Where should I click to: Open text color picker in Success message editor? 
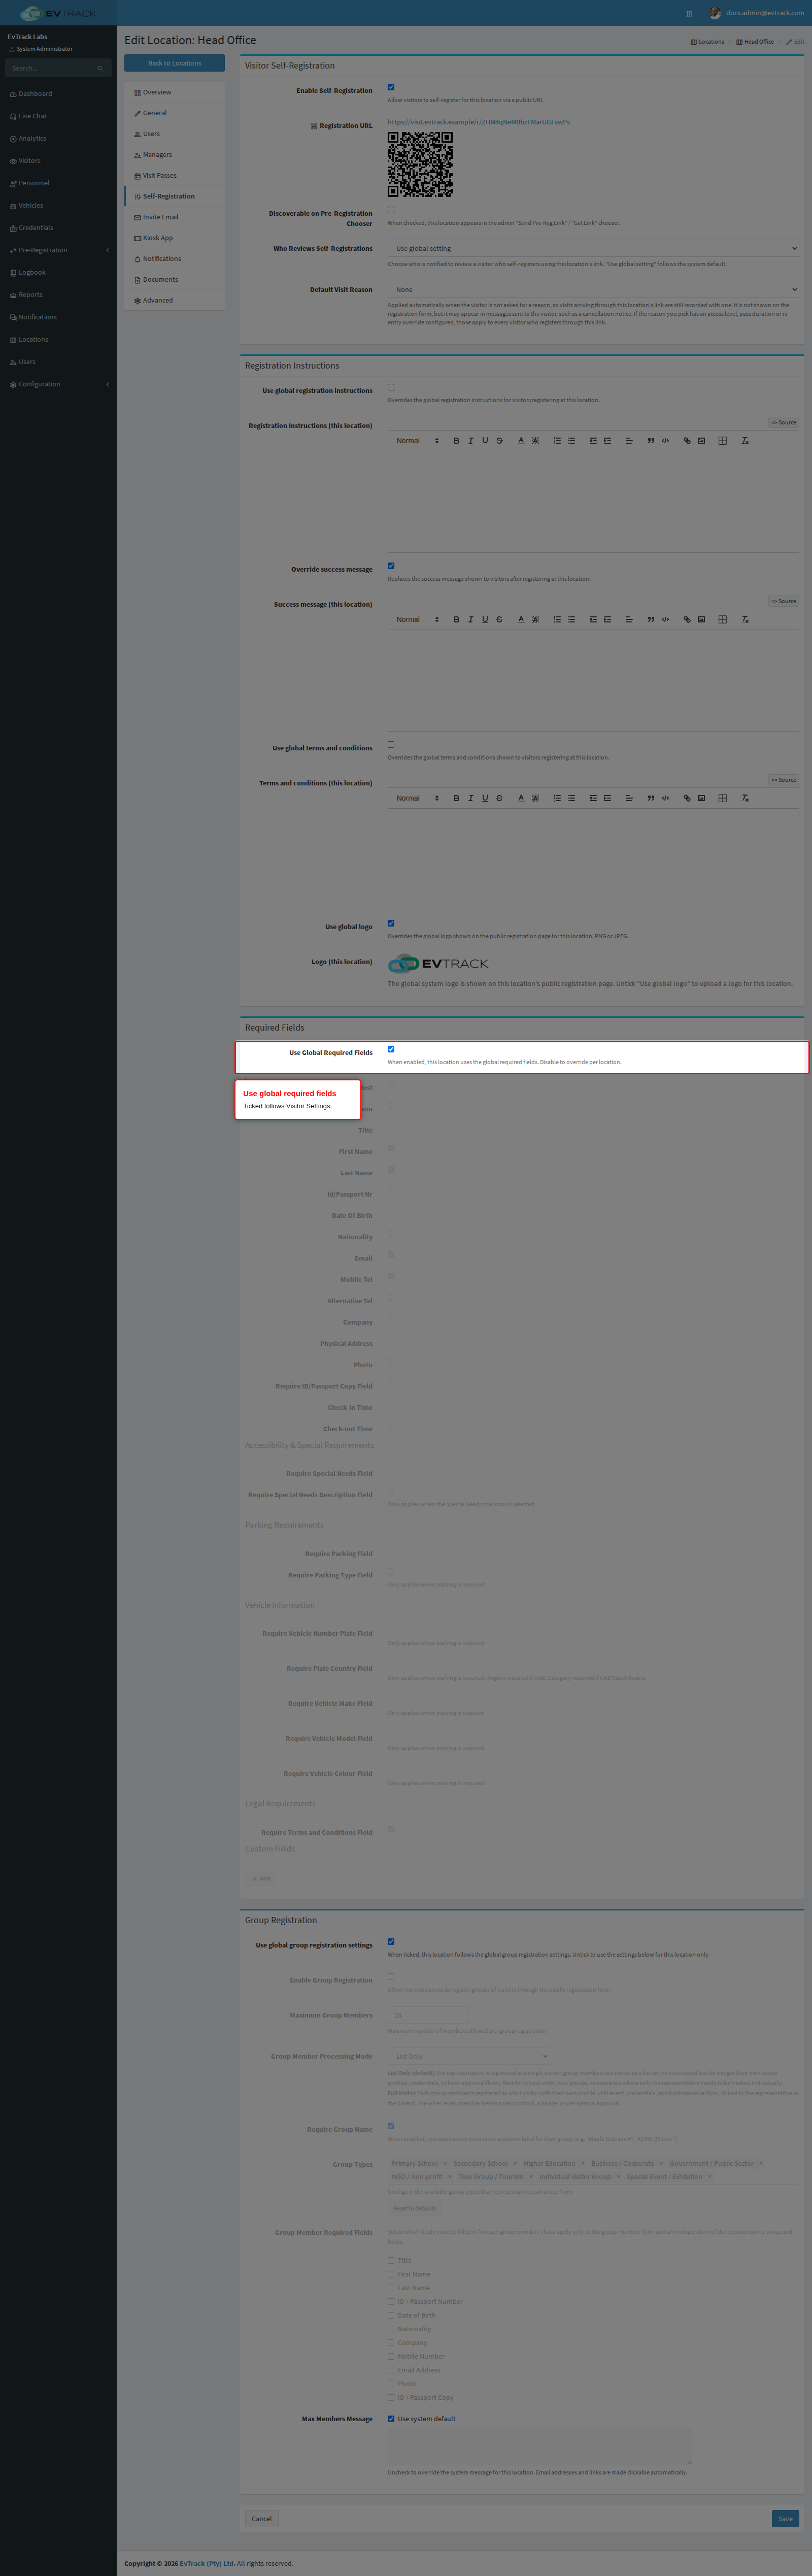(x=521, y=620)
